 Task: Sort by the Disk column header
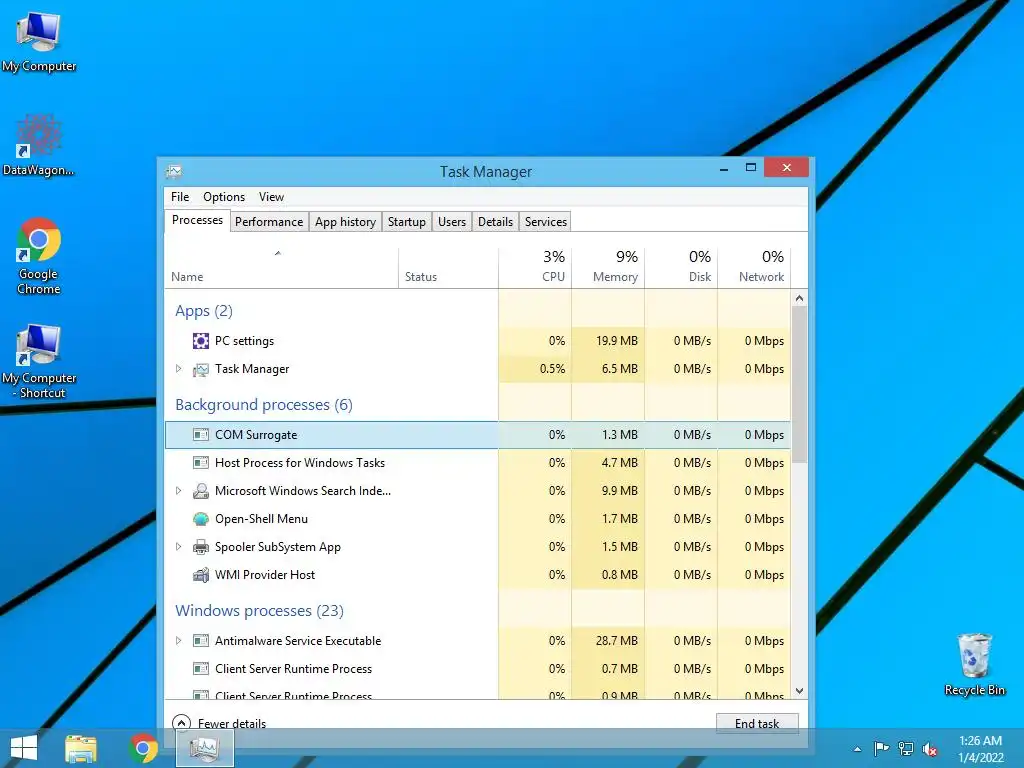point(681,268)
